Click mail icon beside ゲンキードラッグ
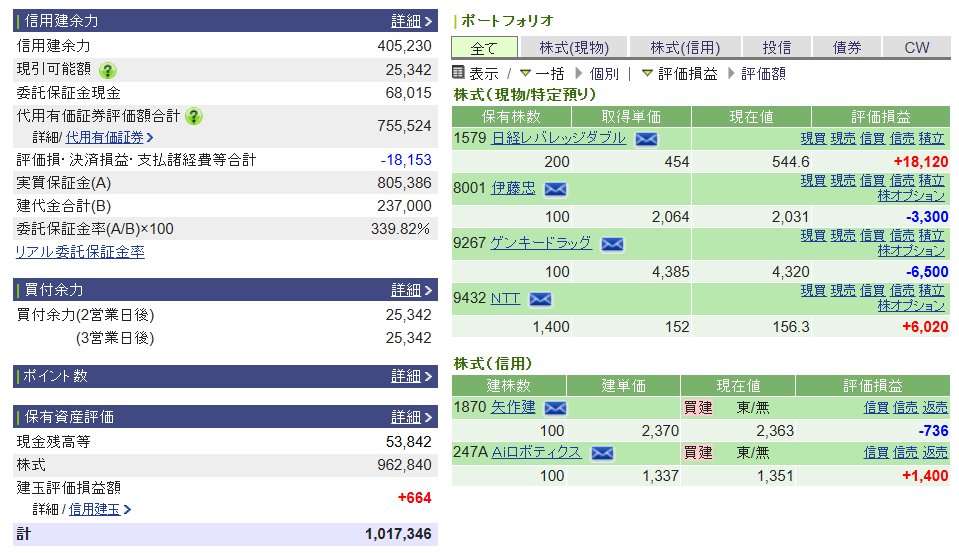 tap(612, 244)
